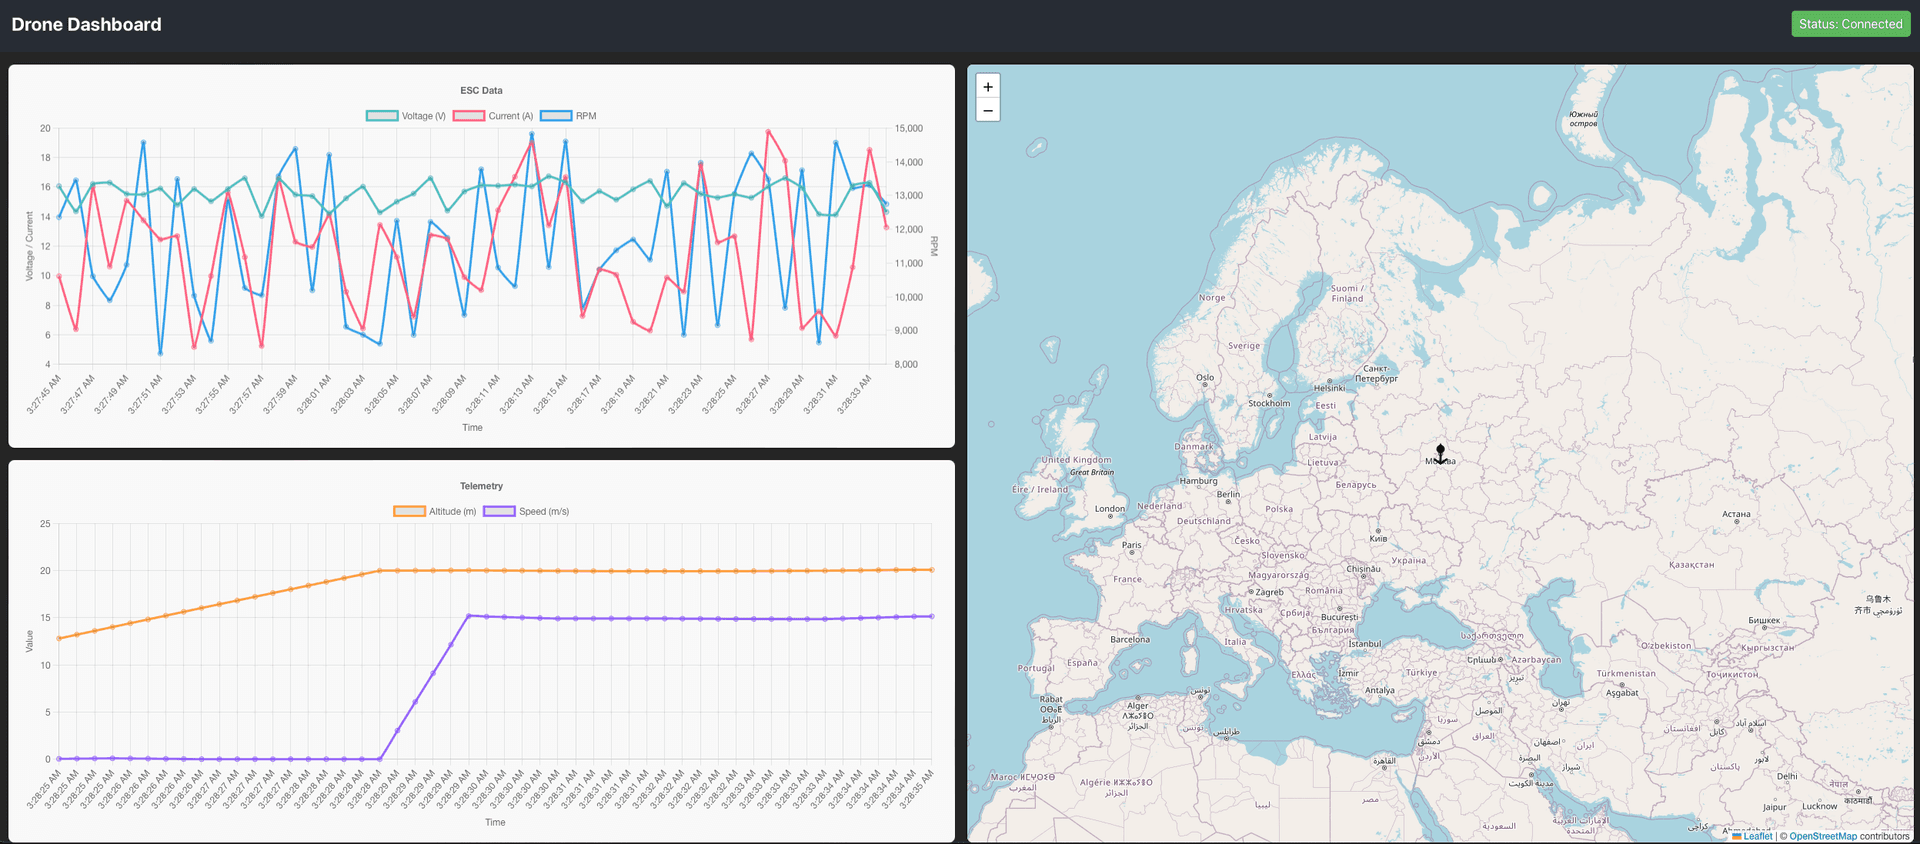
Task: Open the Leaflet attribution link
Action: point(1757,836)
